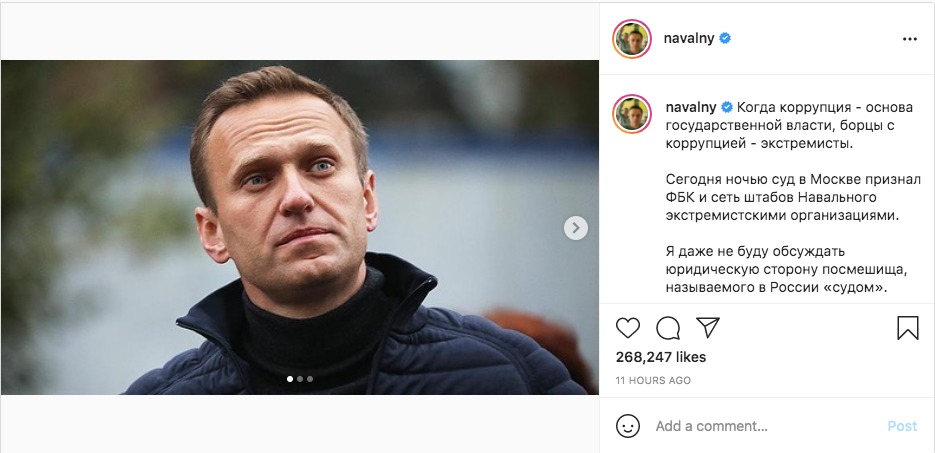Open the profile avatar in the post header

pyautogui.click(x=632, y=39)
